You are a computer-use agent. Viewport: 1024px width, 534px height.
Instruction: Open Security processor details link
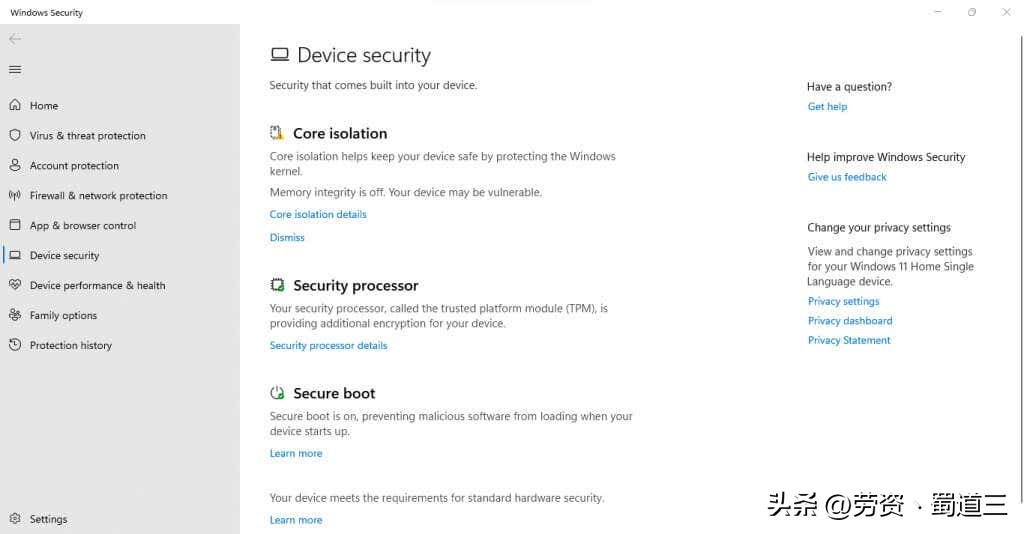tap(328, 345)
